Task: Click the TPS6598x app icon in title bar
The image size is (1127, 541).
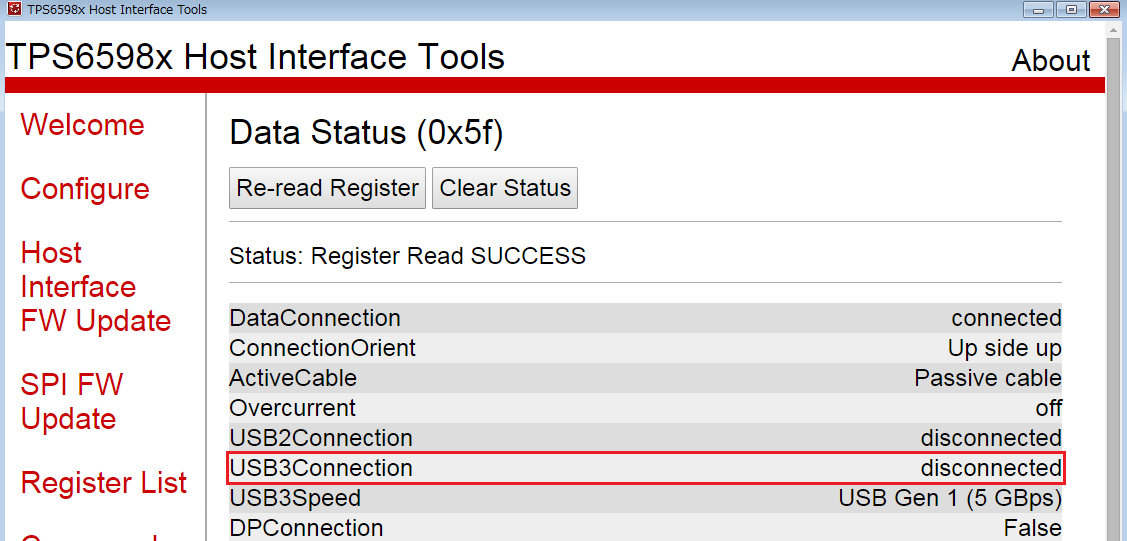Action: [x=14, y=9]
